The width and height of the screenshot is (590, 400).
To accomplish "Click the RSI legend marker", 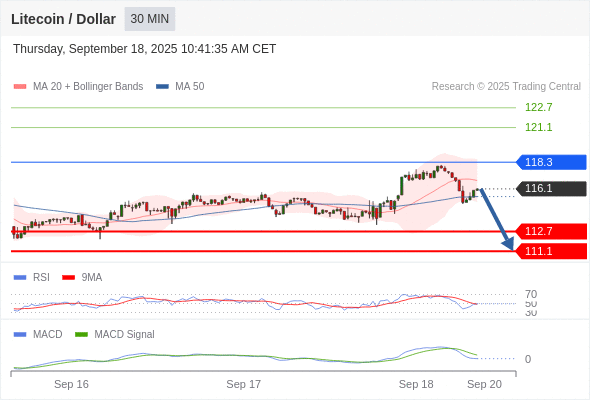I will pos(20,278).
